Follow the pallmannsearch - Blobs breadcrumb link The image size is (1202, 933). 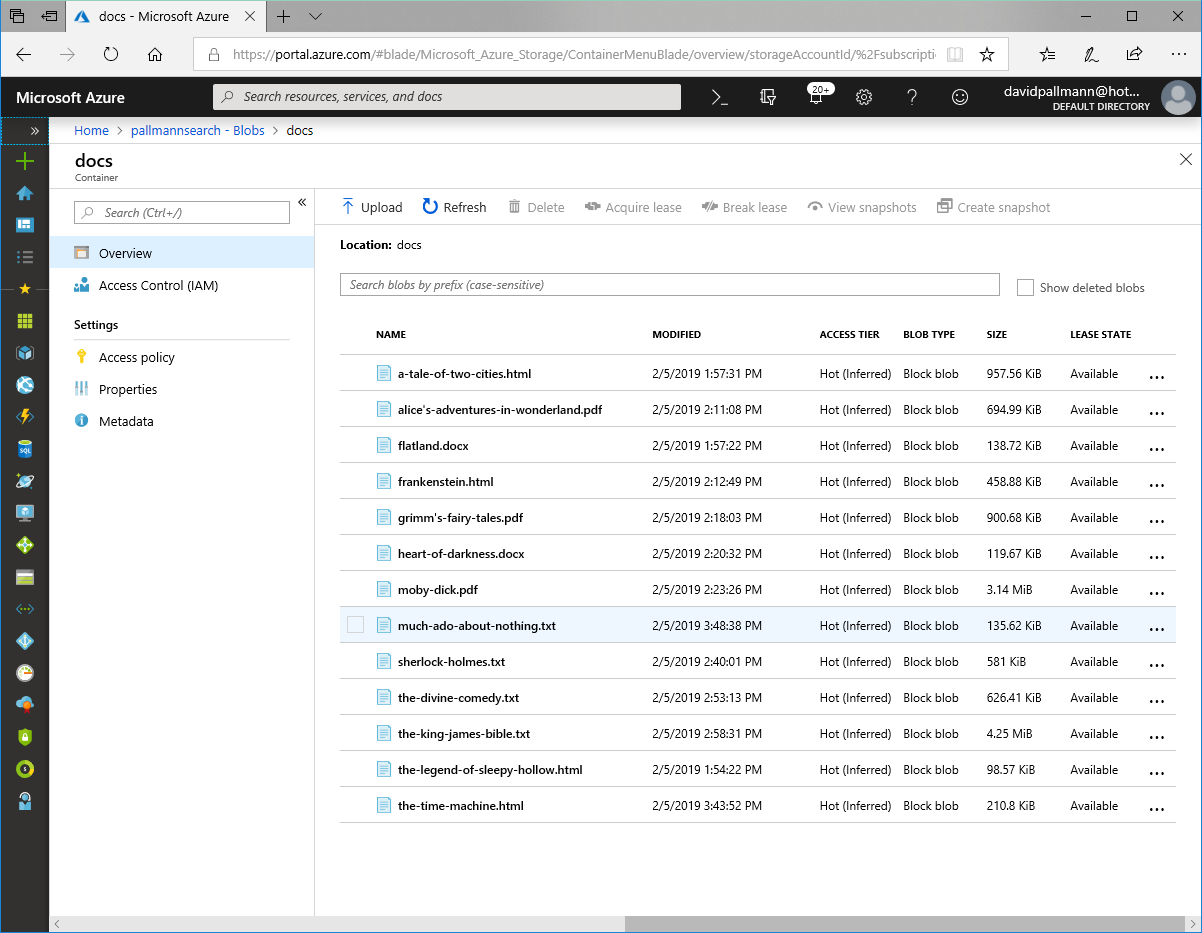point(197,130)
